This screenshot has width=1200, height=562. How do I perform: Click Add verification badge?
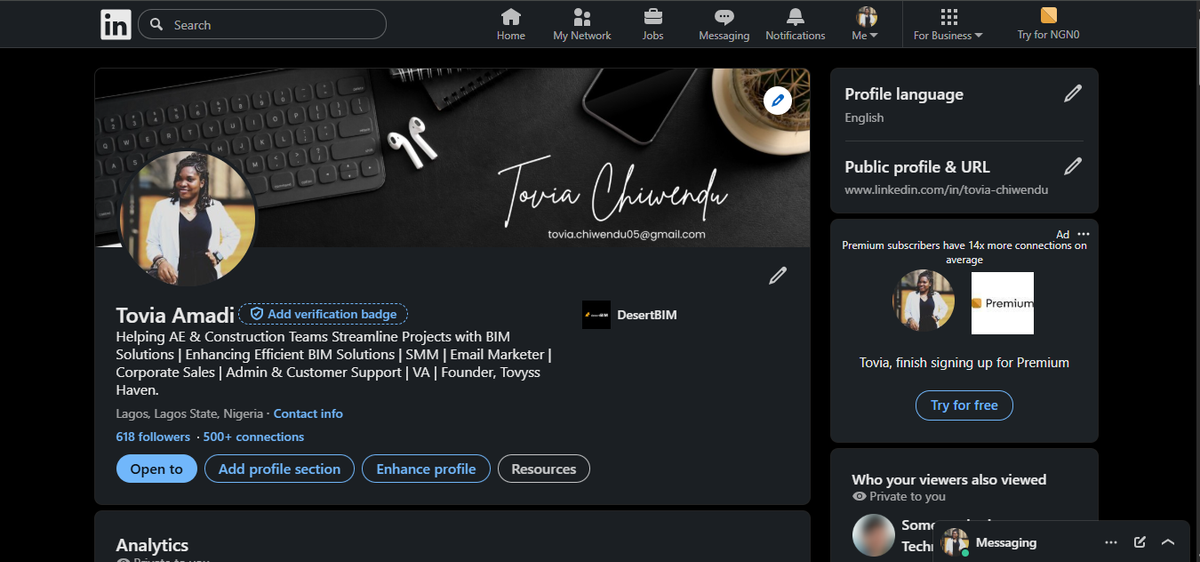pos(323,314)
